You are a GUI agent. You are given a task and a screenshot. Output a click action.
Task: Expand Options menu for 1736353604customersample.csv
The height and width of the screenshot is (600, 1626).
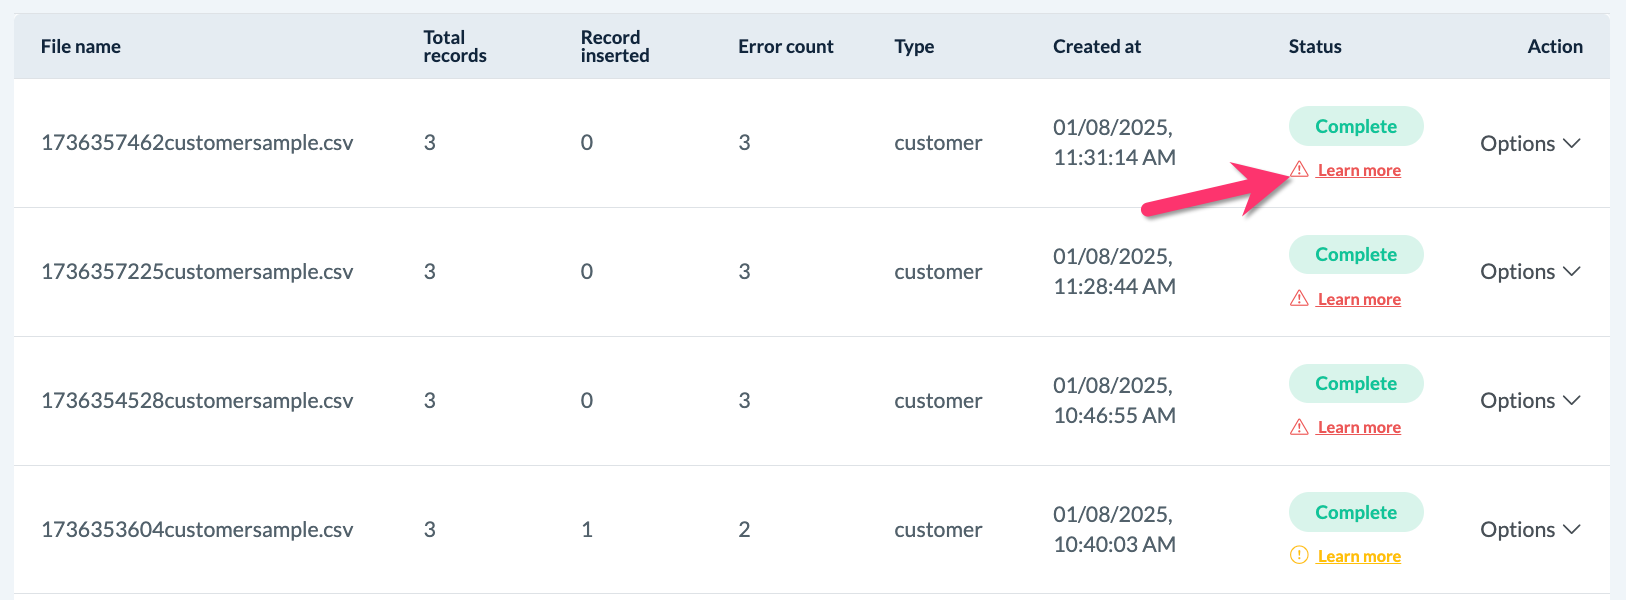pyautogui.click(x=1530, y=530)
